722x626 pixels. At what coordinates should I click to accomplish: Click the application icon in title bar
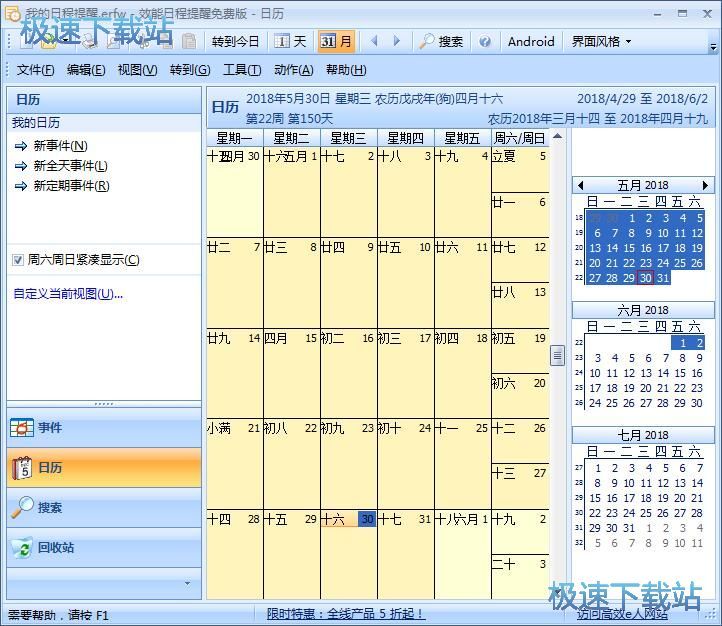click(x=12, y=14)
